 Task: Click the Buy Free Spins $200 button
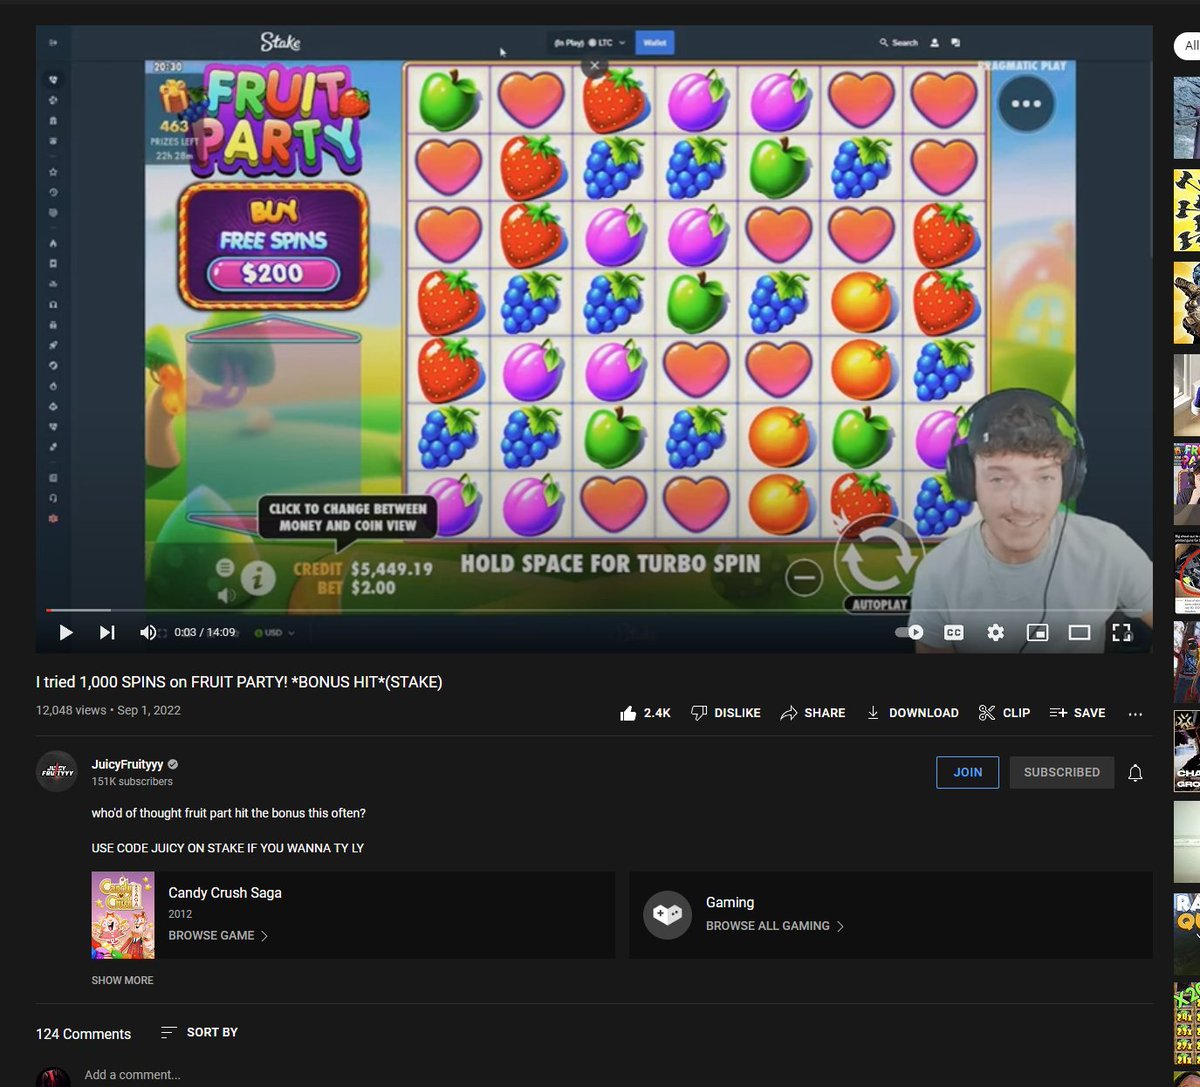271,245
